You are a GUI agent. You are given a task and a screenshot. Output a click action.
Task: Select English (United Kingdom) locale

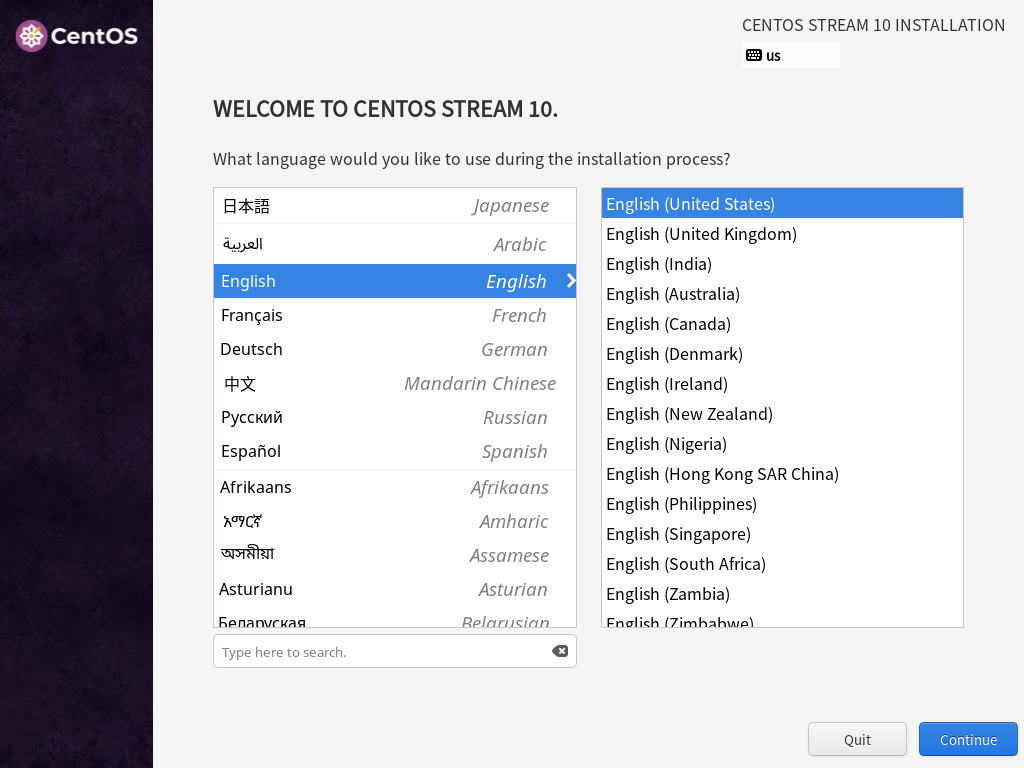pyautogui.click(x=782, y=234)
